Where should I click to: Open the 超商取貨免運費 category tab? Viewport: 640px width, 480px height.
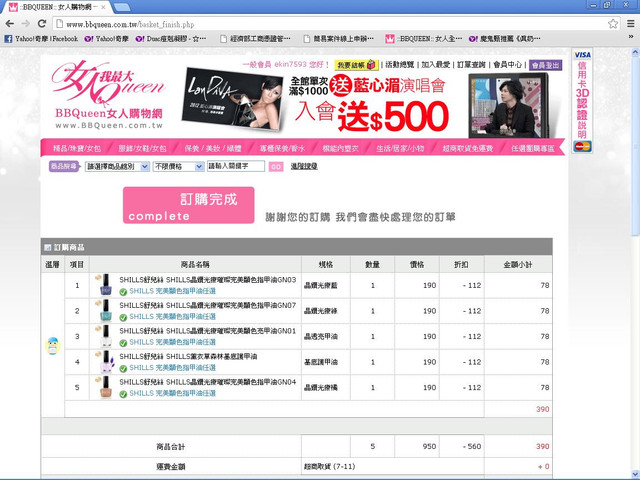click(468, 148)
